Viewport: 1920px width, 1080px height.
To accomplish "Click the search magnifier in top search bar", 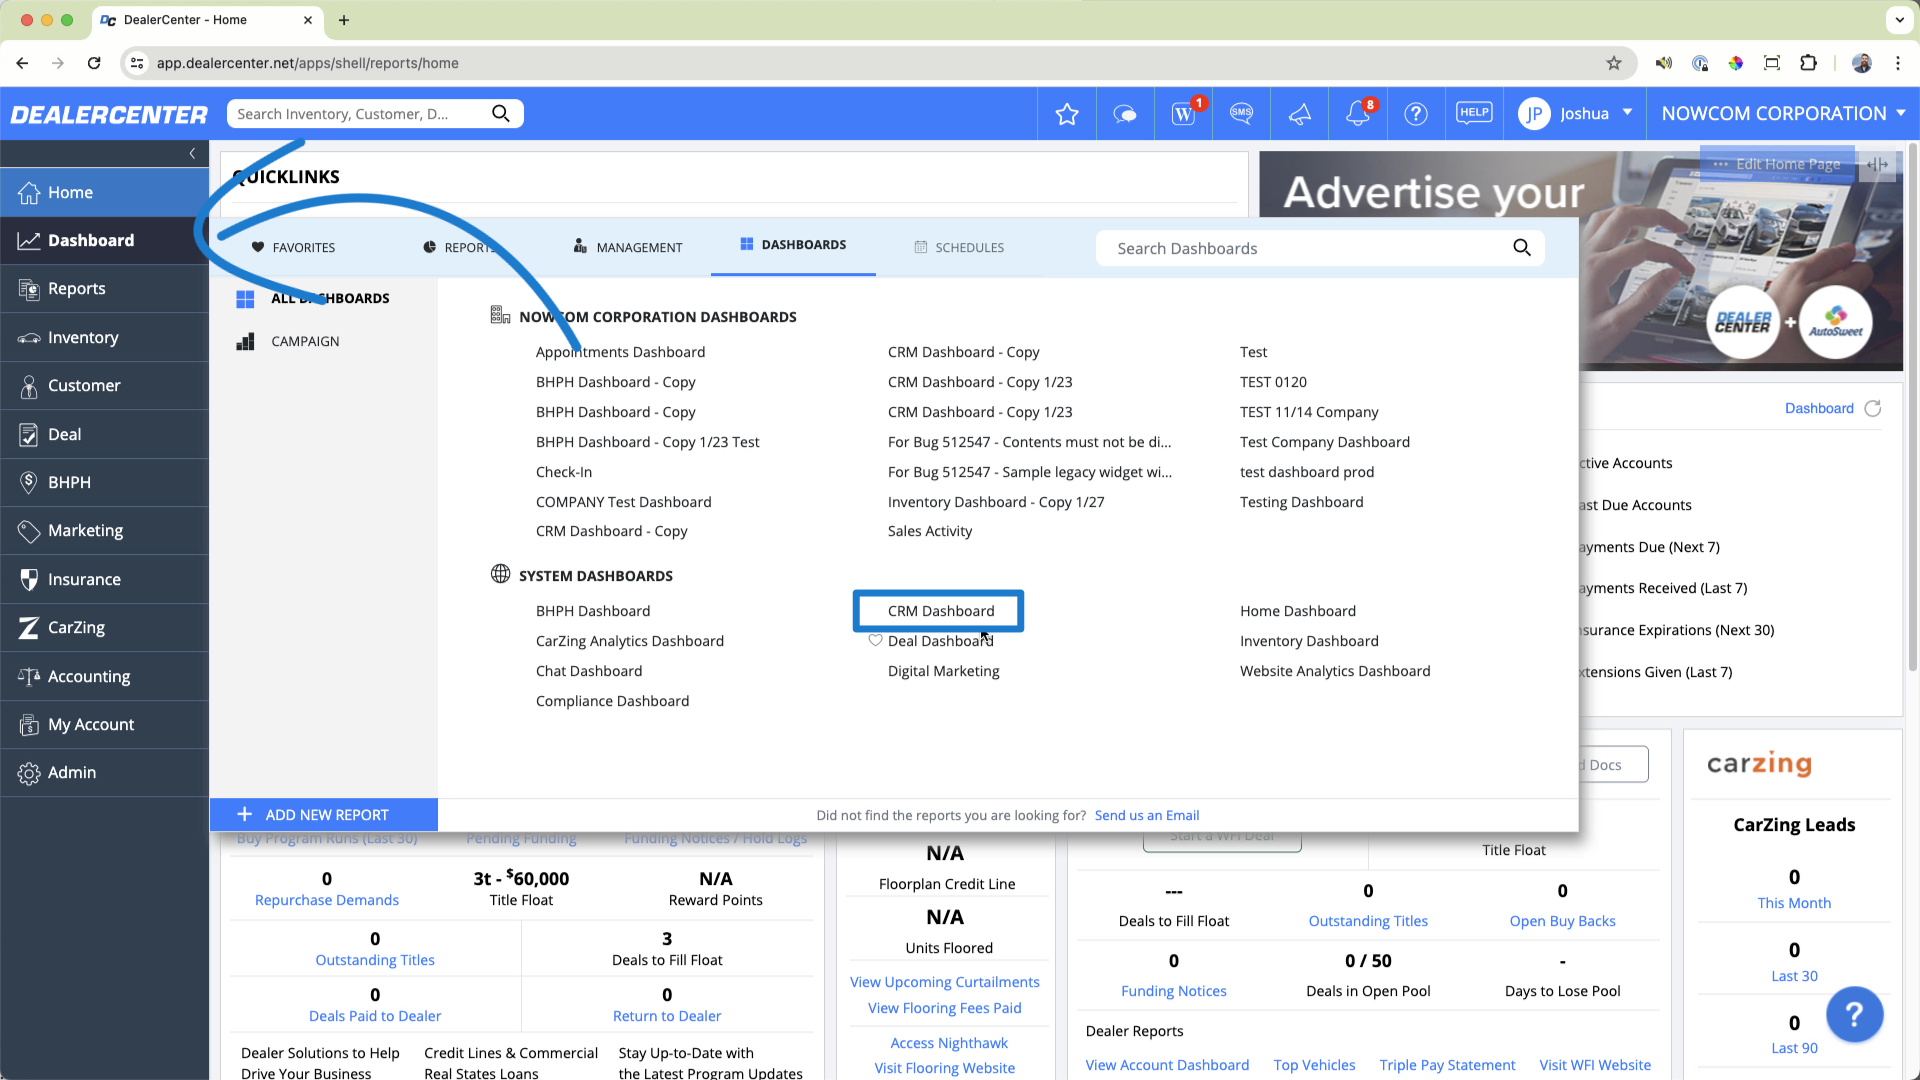I will click(501, 114).
